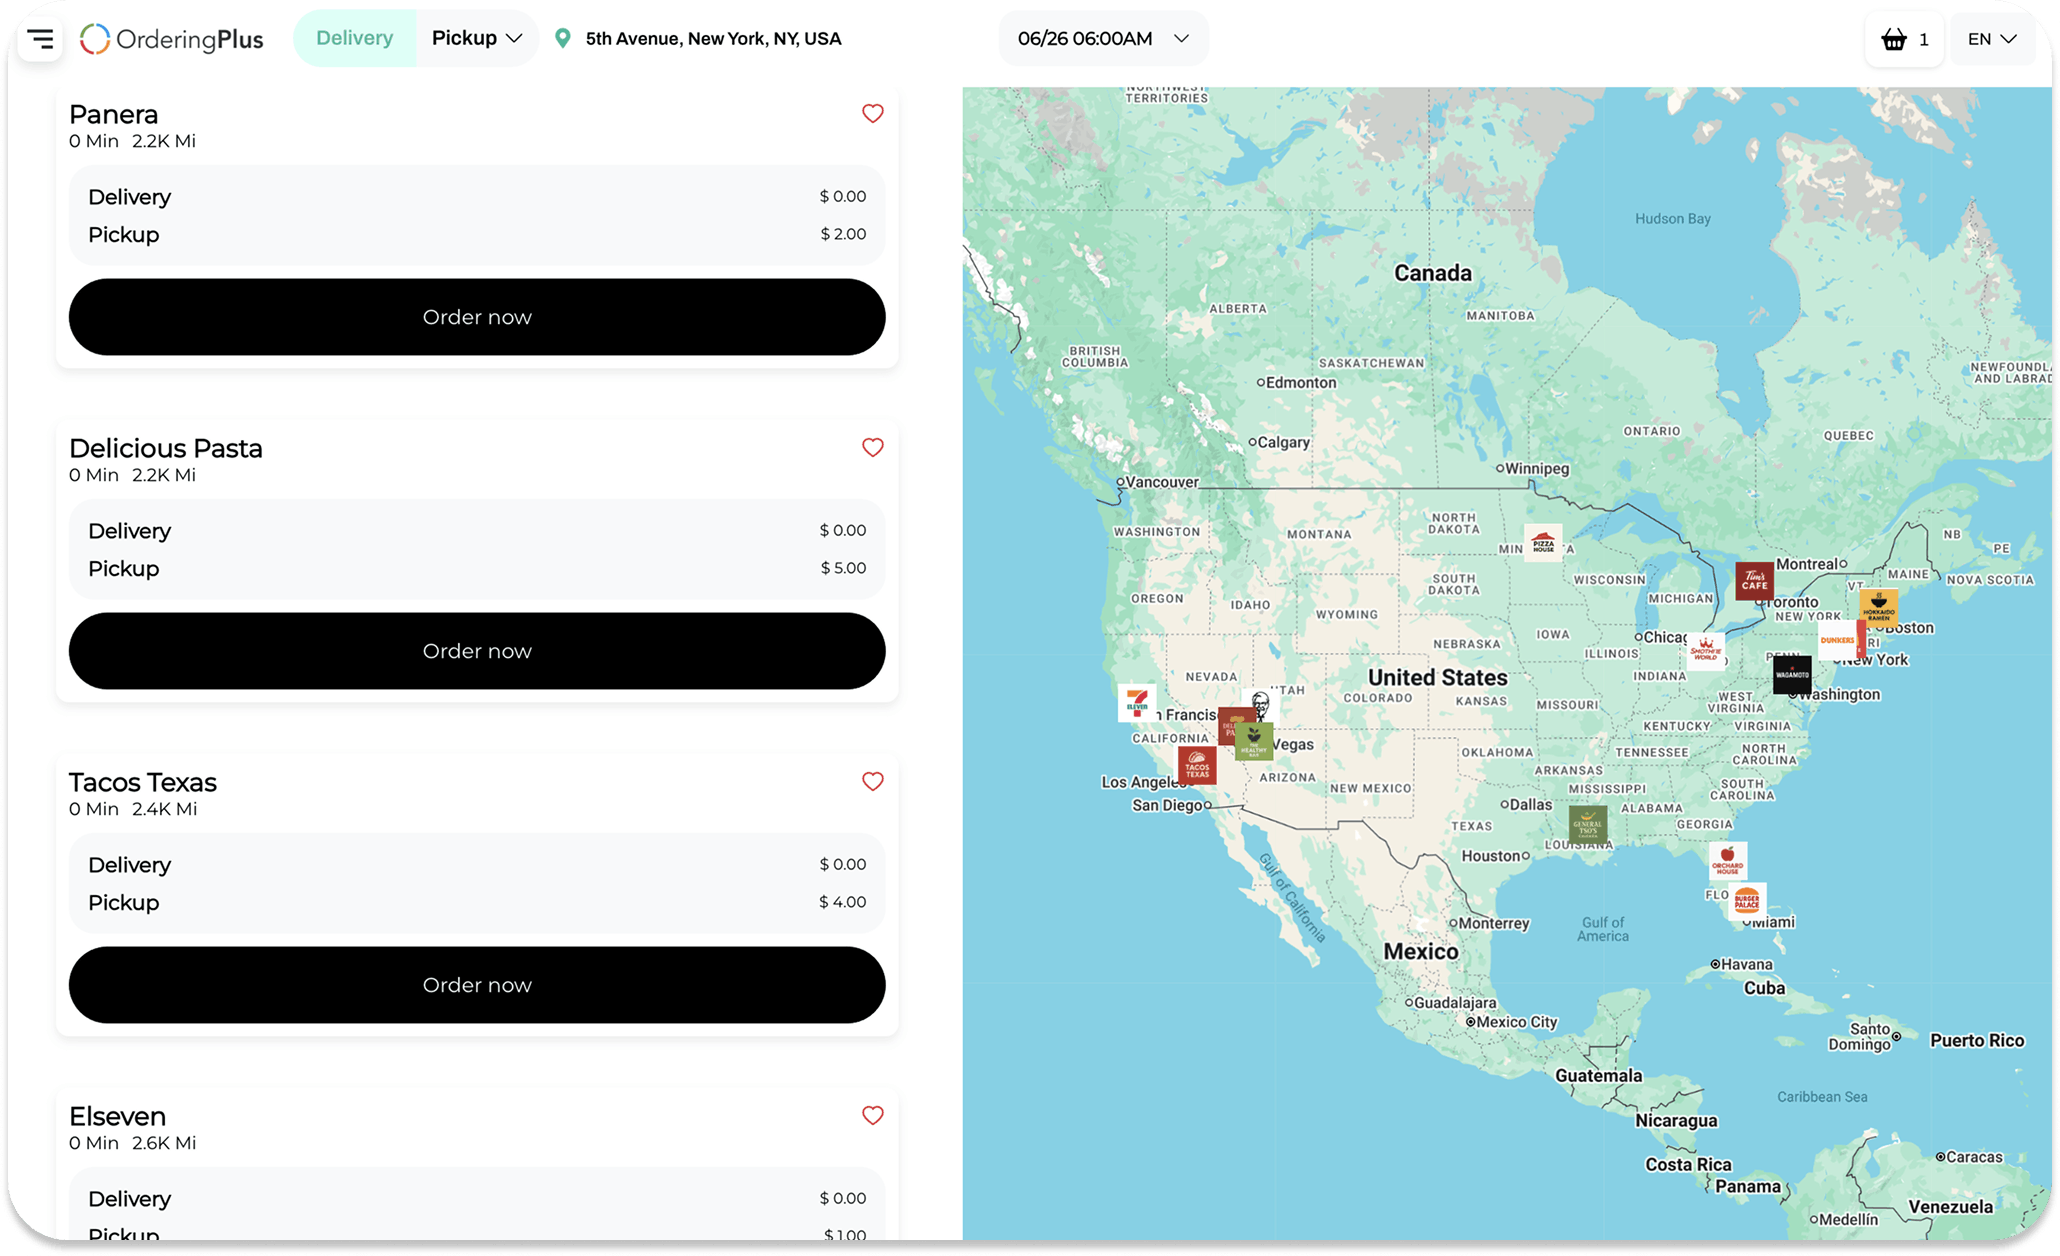
Task: Open the Delicious Pasta restaurant title
Action: tap(166, 448)
